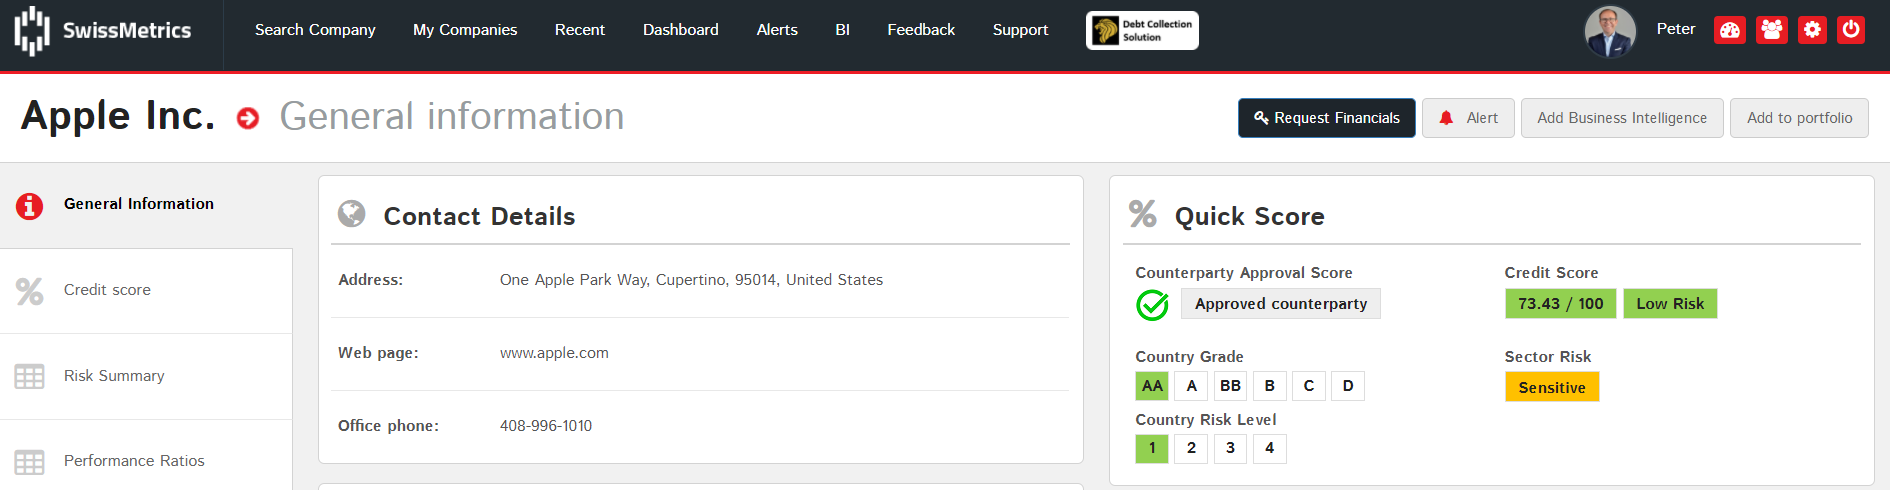Open the red dashboard gauge icon
This screenshot has height=490, width=1890.
click(x=1730, y=30)
